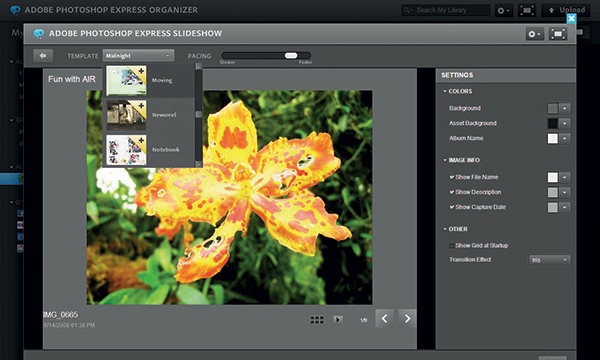Click the Show Capture Date color swatch

click(553, 207)
